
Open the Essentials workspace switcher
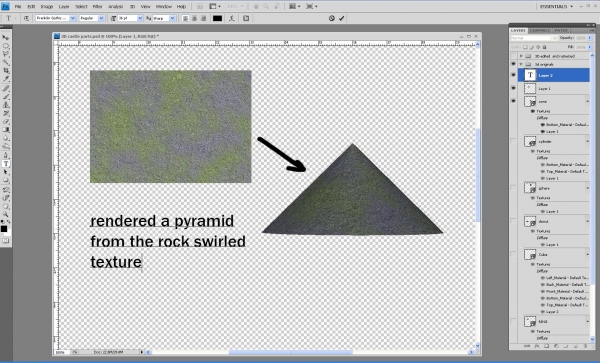[x=556, y=7]
